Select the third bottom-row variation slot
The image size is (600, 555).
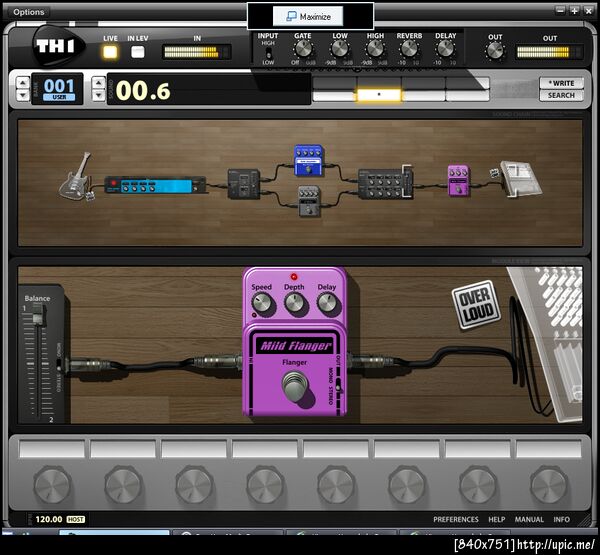(x=424, y=95)
